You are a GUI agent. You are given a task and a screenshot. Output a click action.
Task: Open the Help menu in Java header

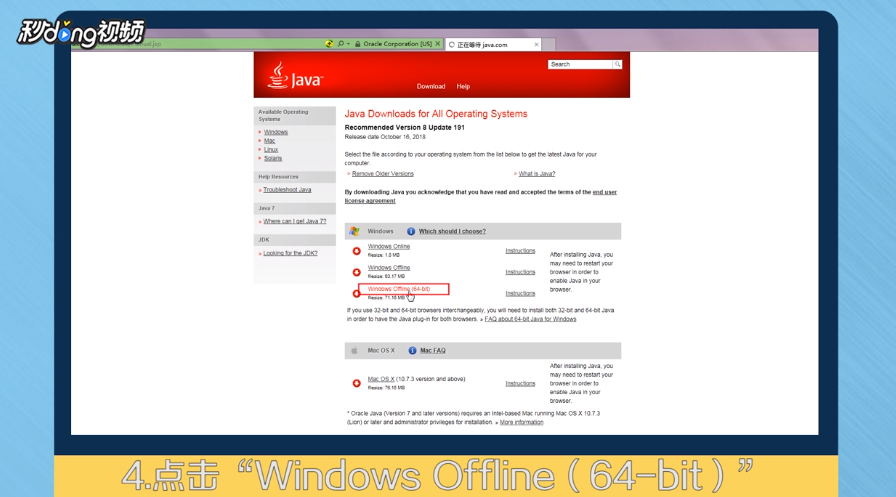[x=463, y=86]
